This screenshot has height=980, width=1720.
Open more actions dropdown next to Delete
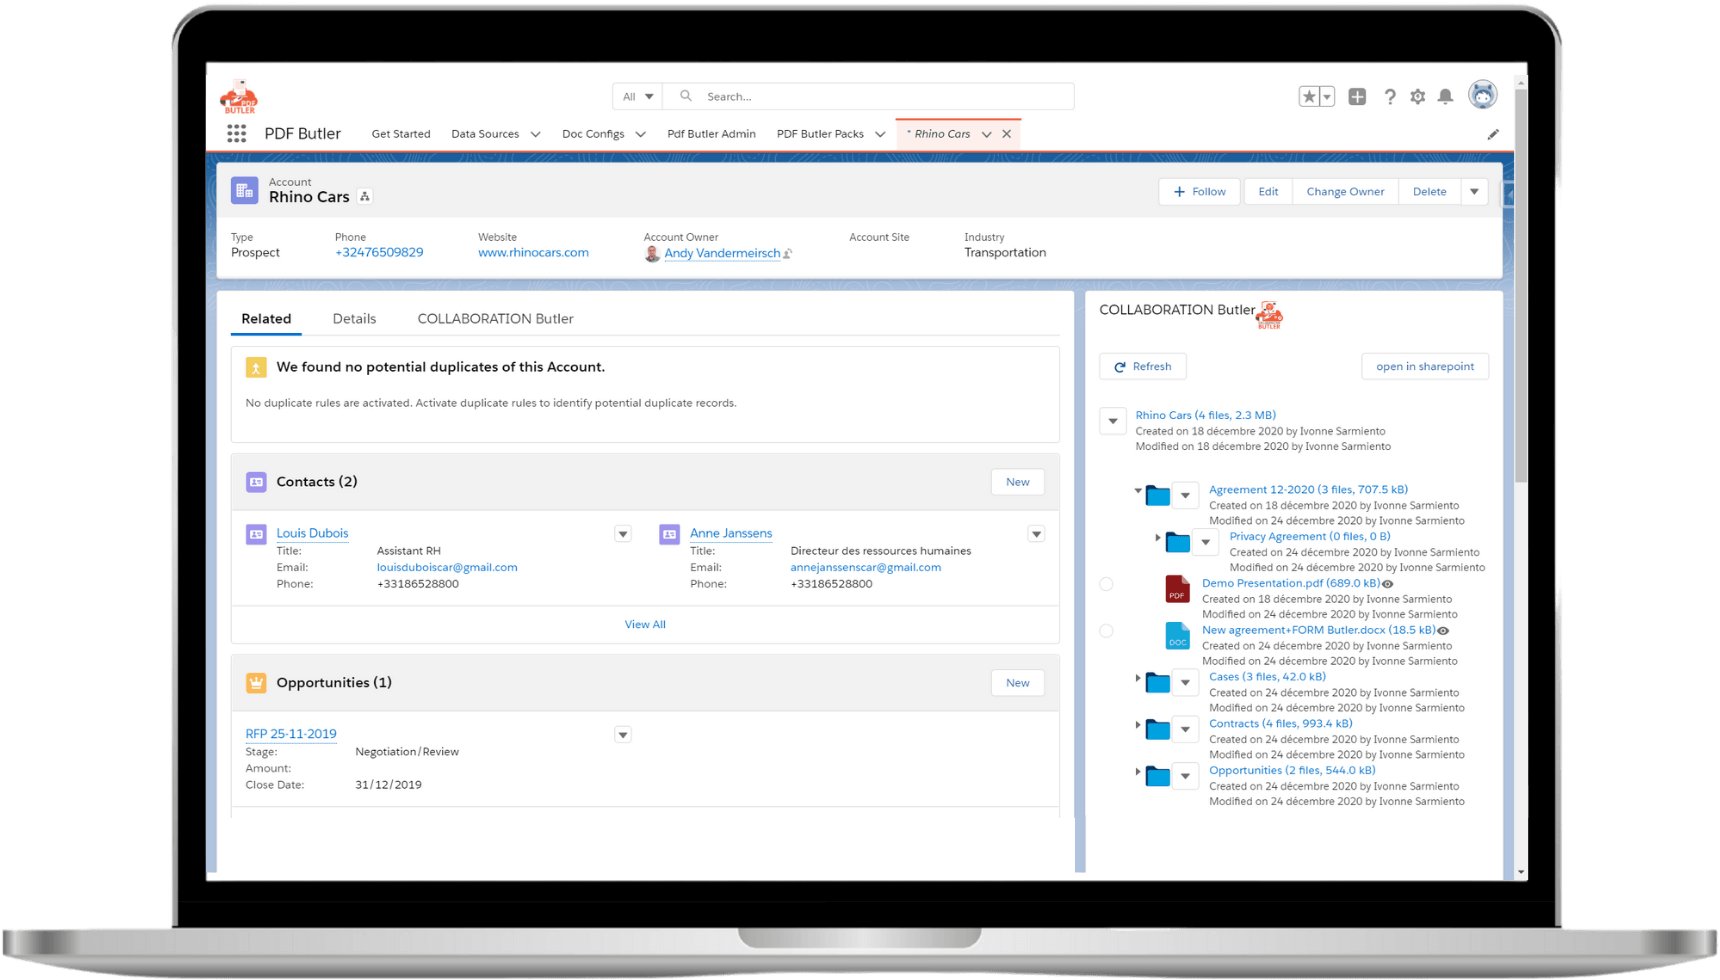1475,192
